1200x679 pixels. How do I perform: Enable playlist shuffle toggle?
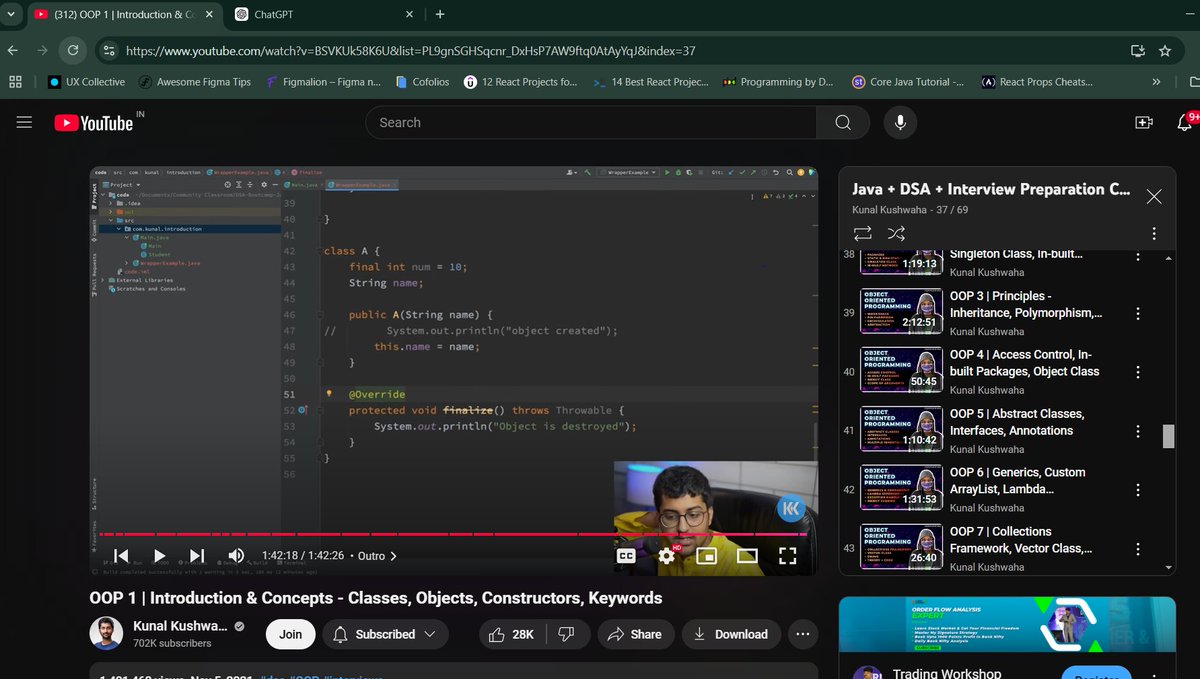[896, 232]
